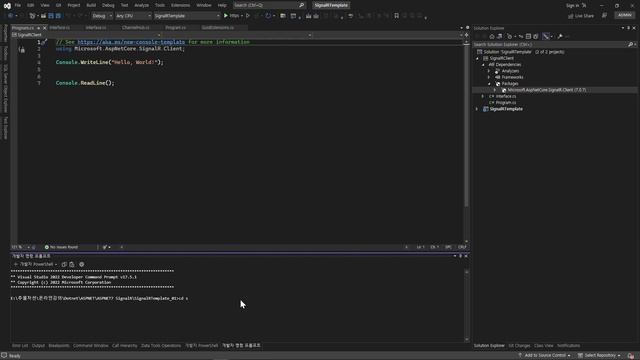Click Sign in link at top right
This screenshot has height=360, width=640.
(x=572, y=5)
